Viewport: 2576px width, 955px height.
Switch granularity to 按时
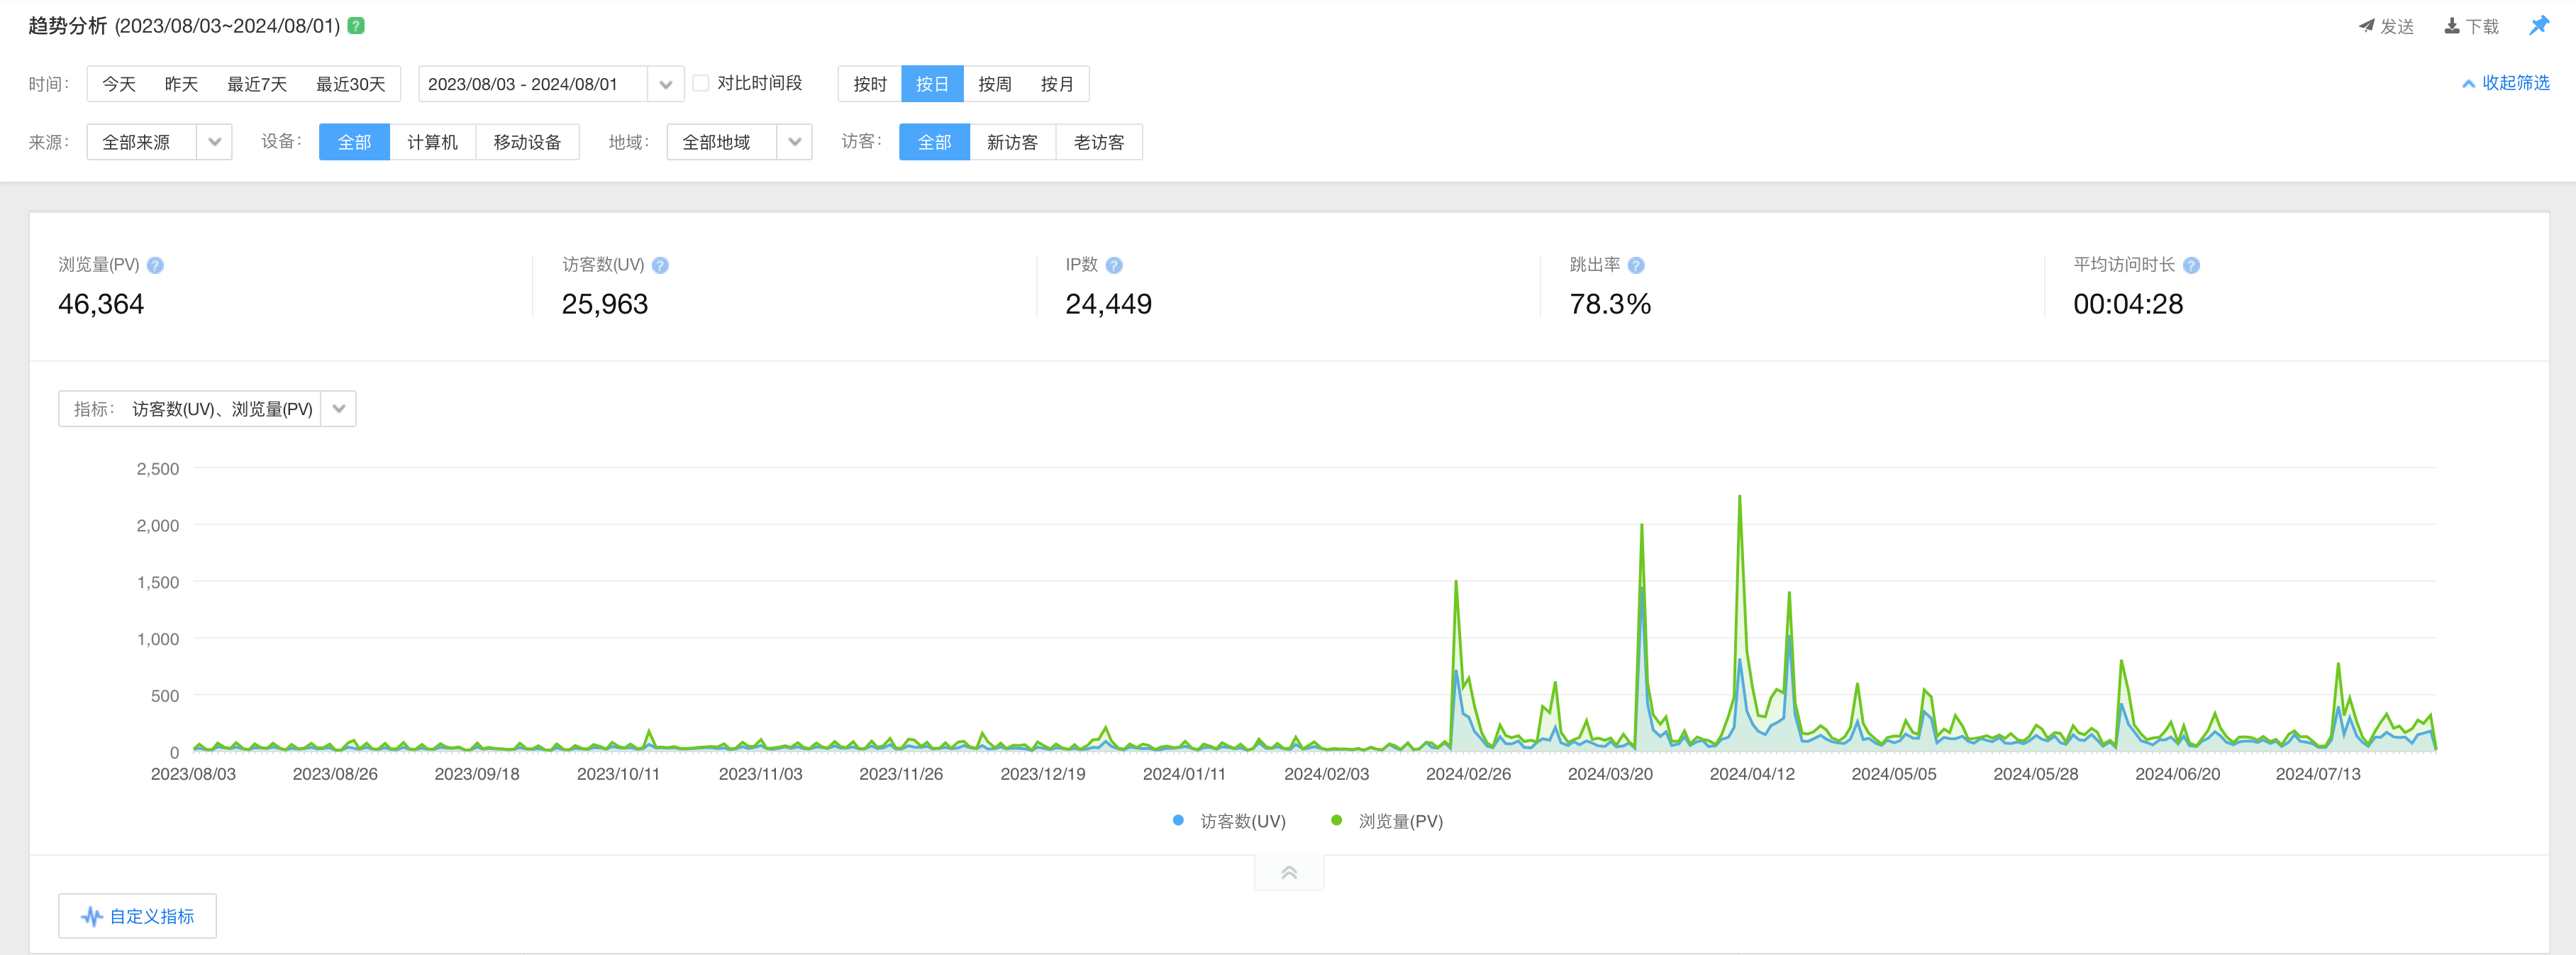(870, 84)
